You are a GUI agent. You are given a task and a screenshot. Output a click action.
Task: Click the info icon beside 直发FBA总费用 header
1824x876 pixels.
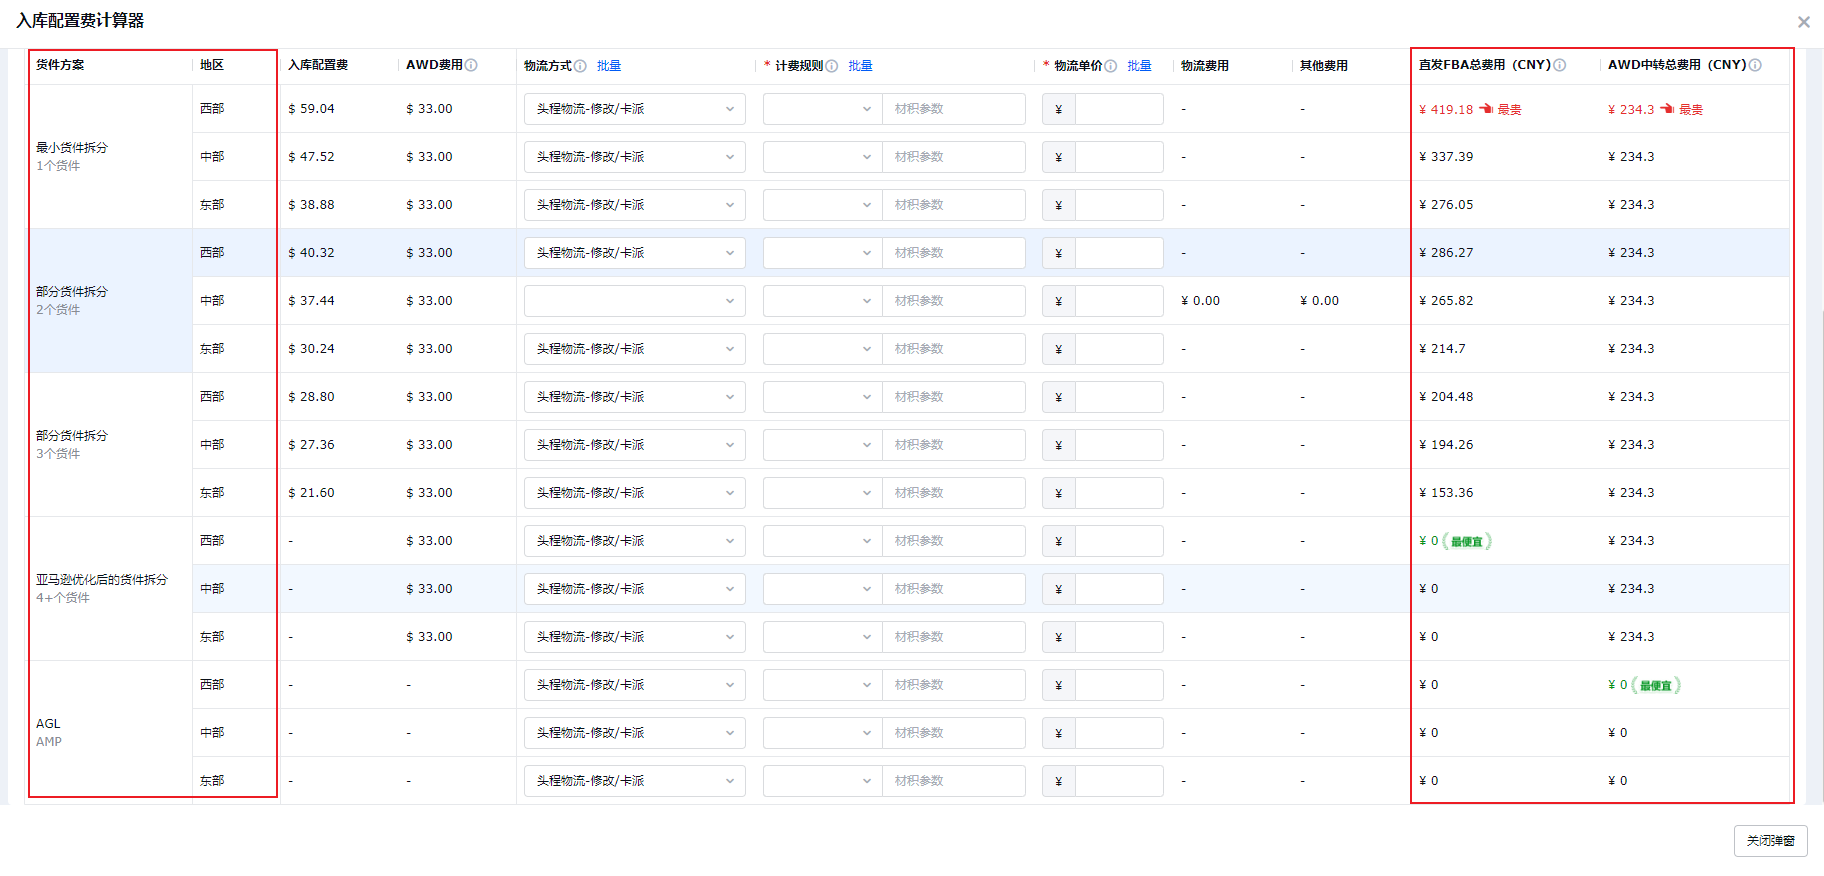(1560, 65)
